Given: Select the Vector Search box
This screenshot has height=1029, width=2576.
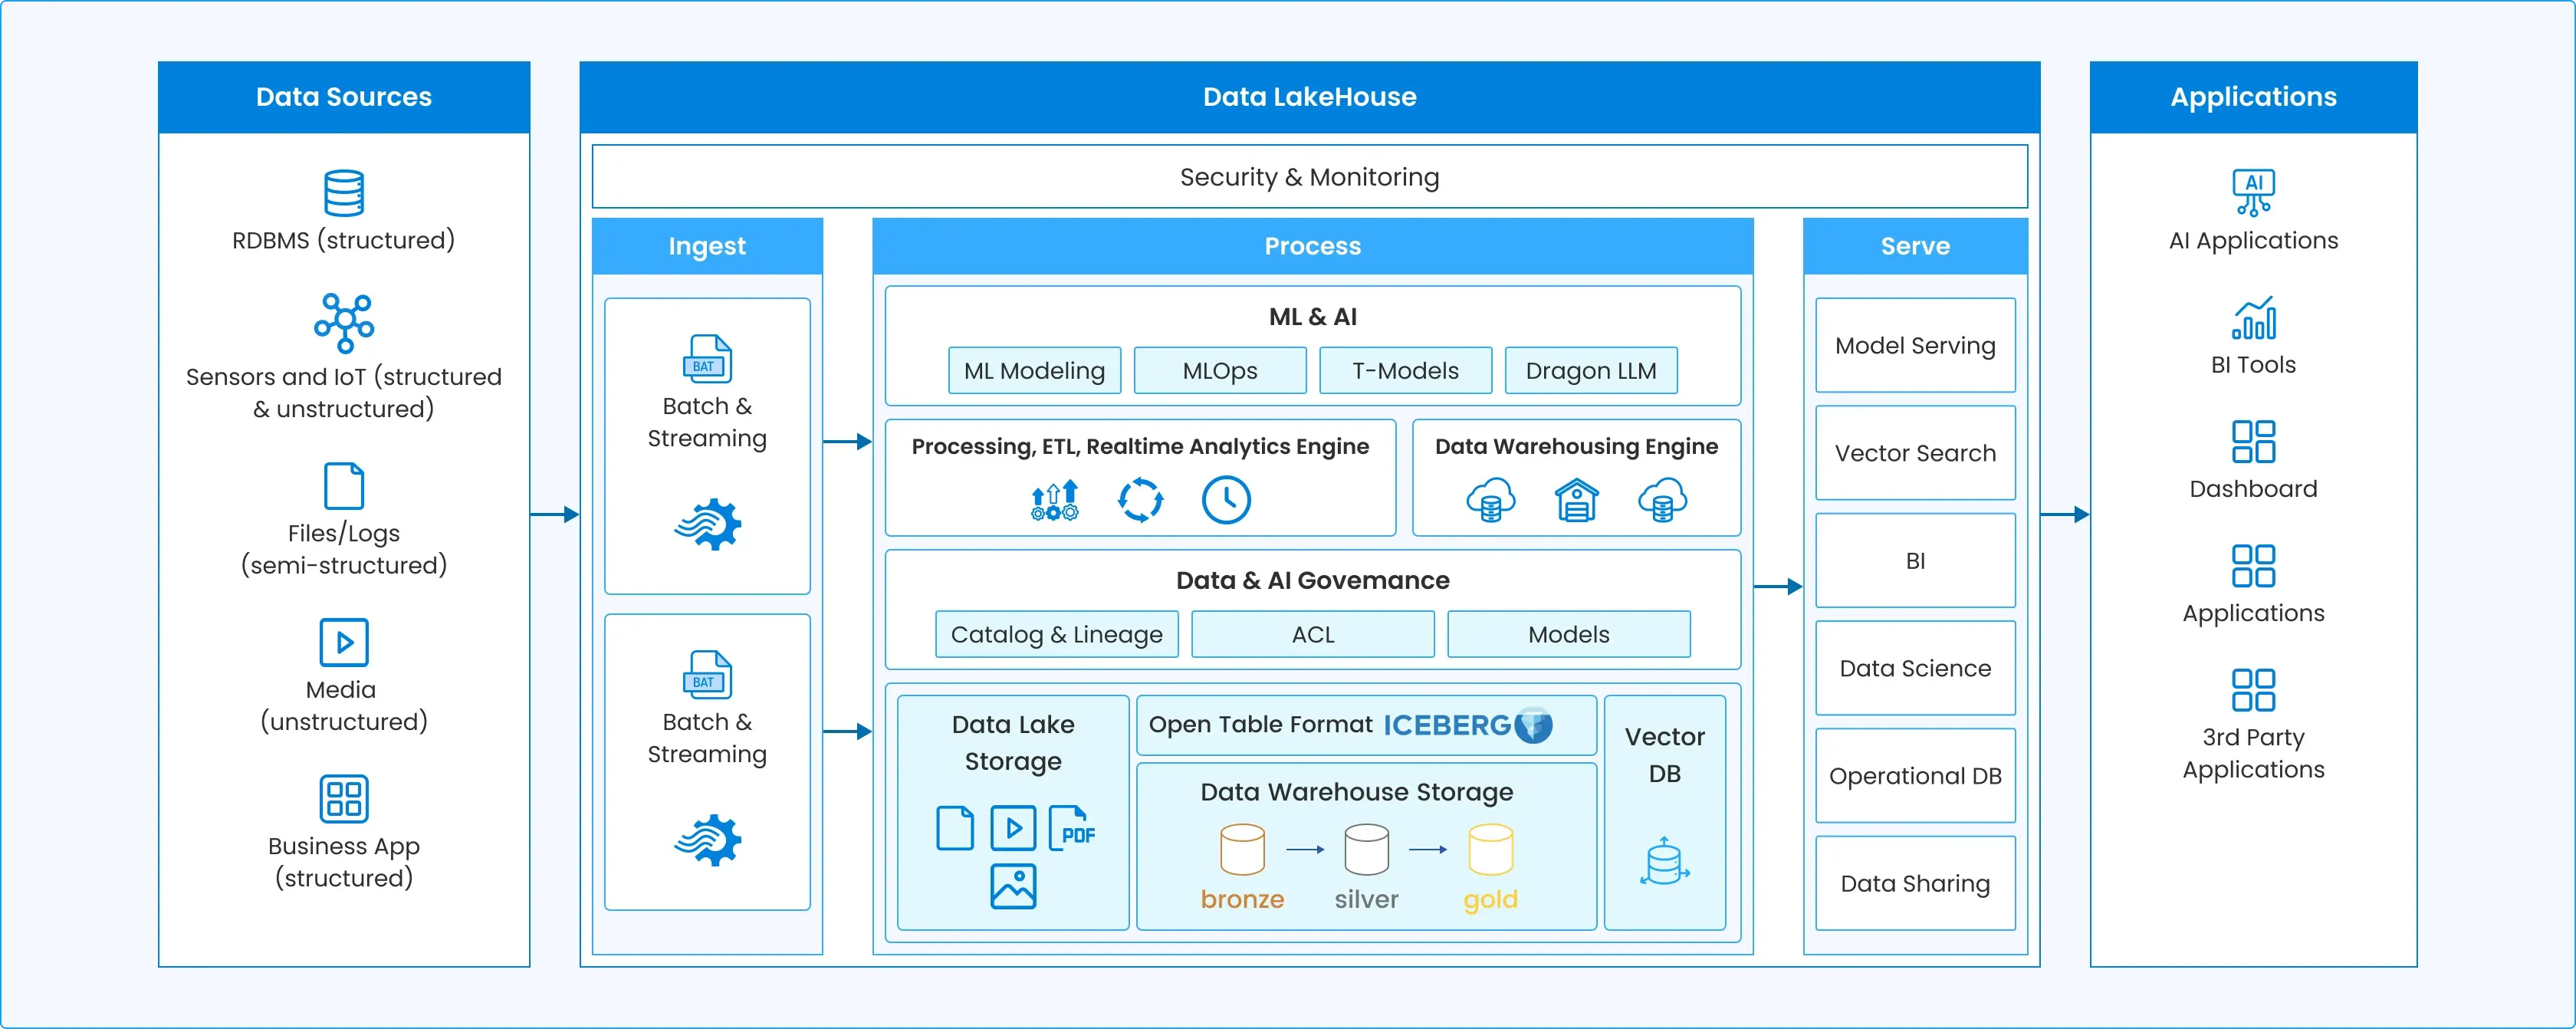Looking at the screenshot, I should coord(1914,453).
